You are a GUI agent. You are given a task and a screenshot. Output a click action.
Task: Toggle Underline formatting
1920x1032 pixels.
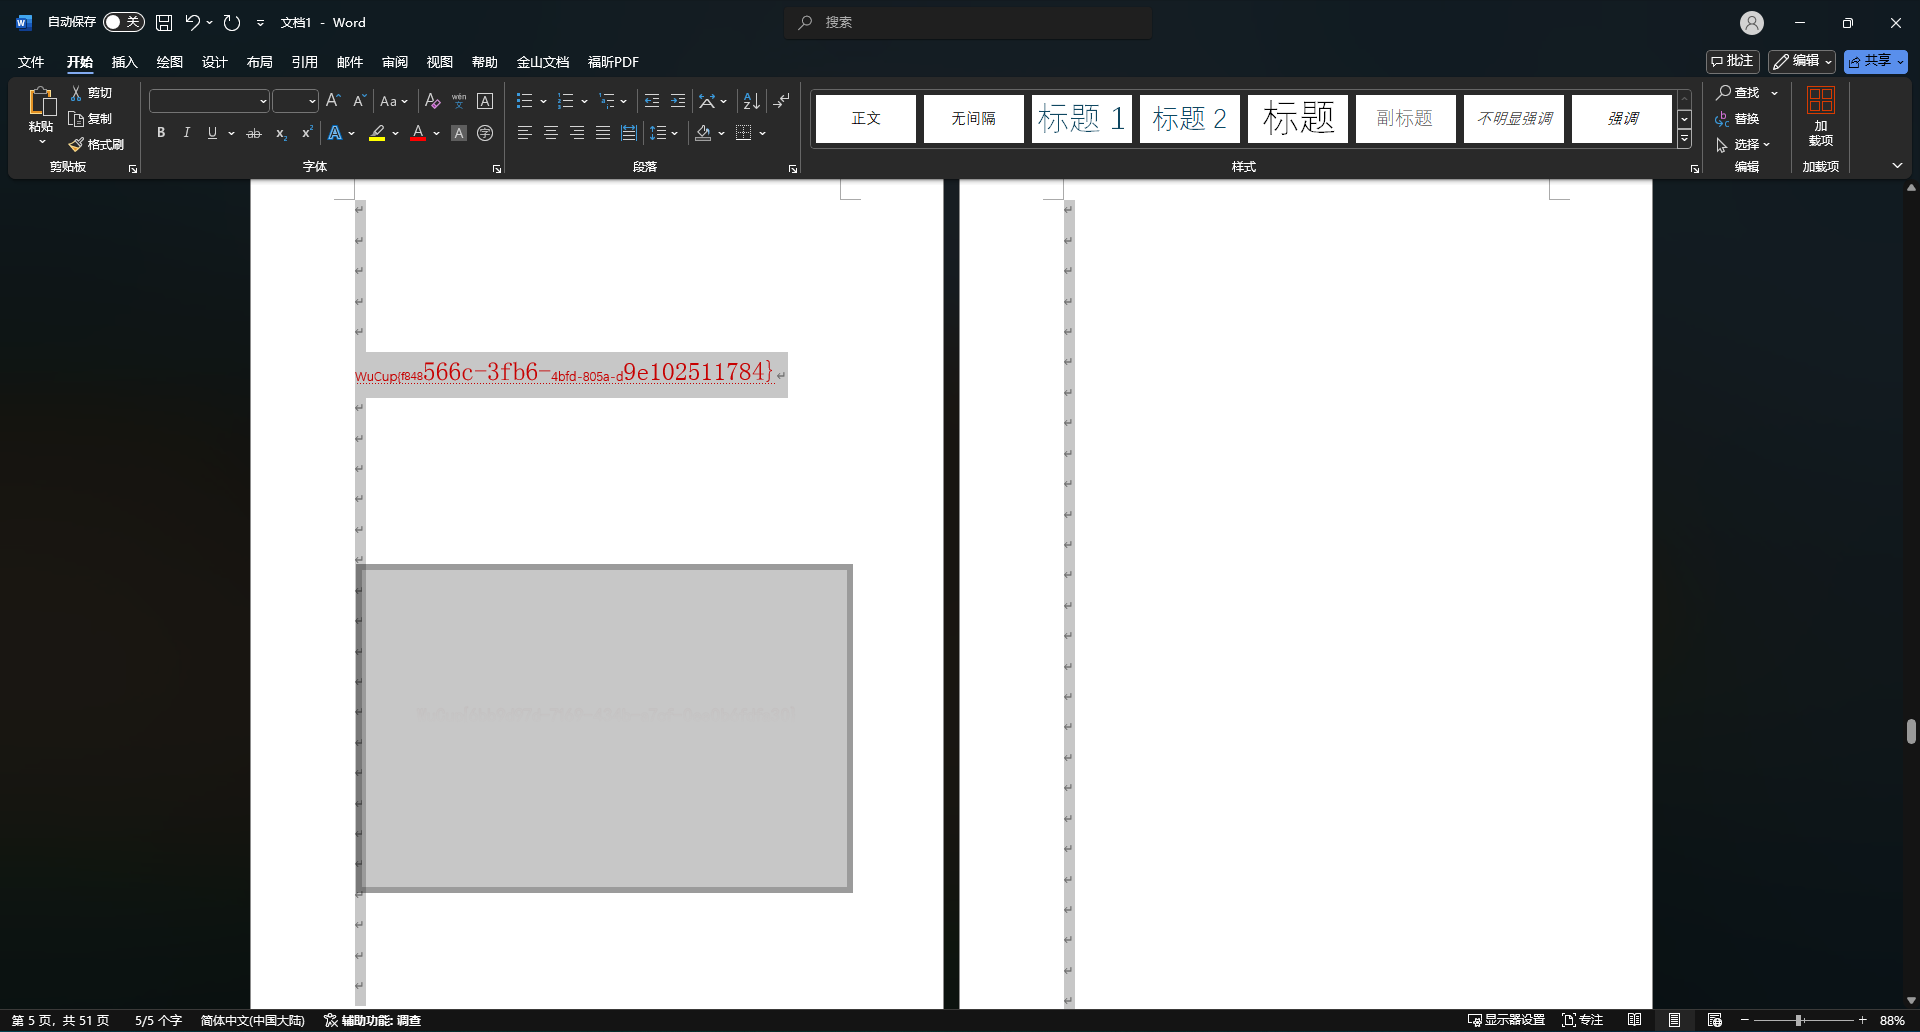[212, 133]
